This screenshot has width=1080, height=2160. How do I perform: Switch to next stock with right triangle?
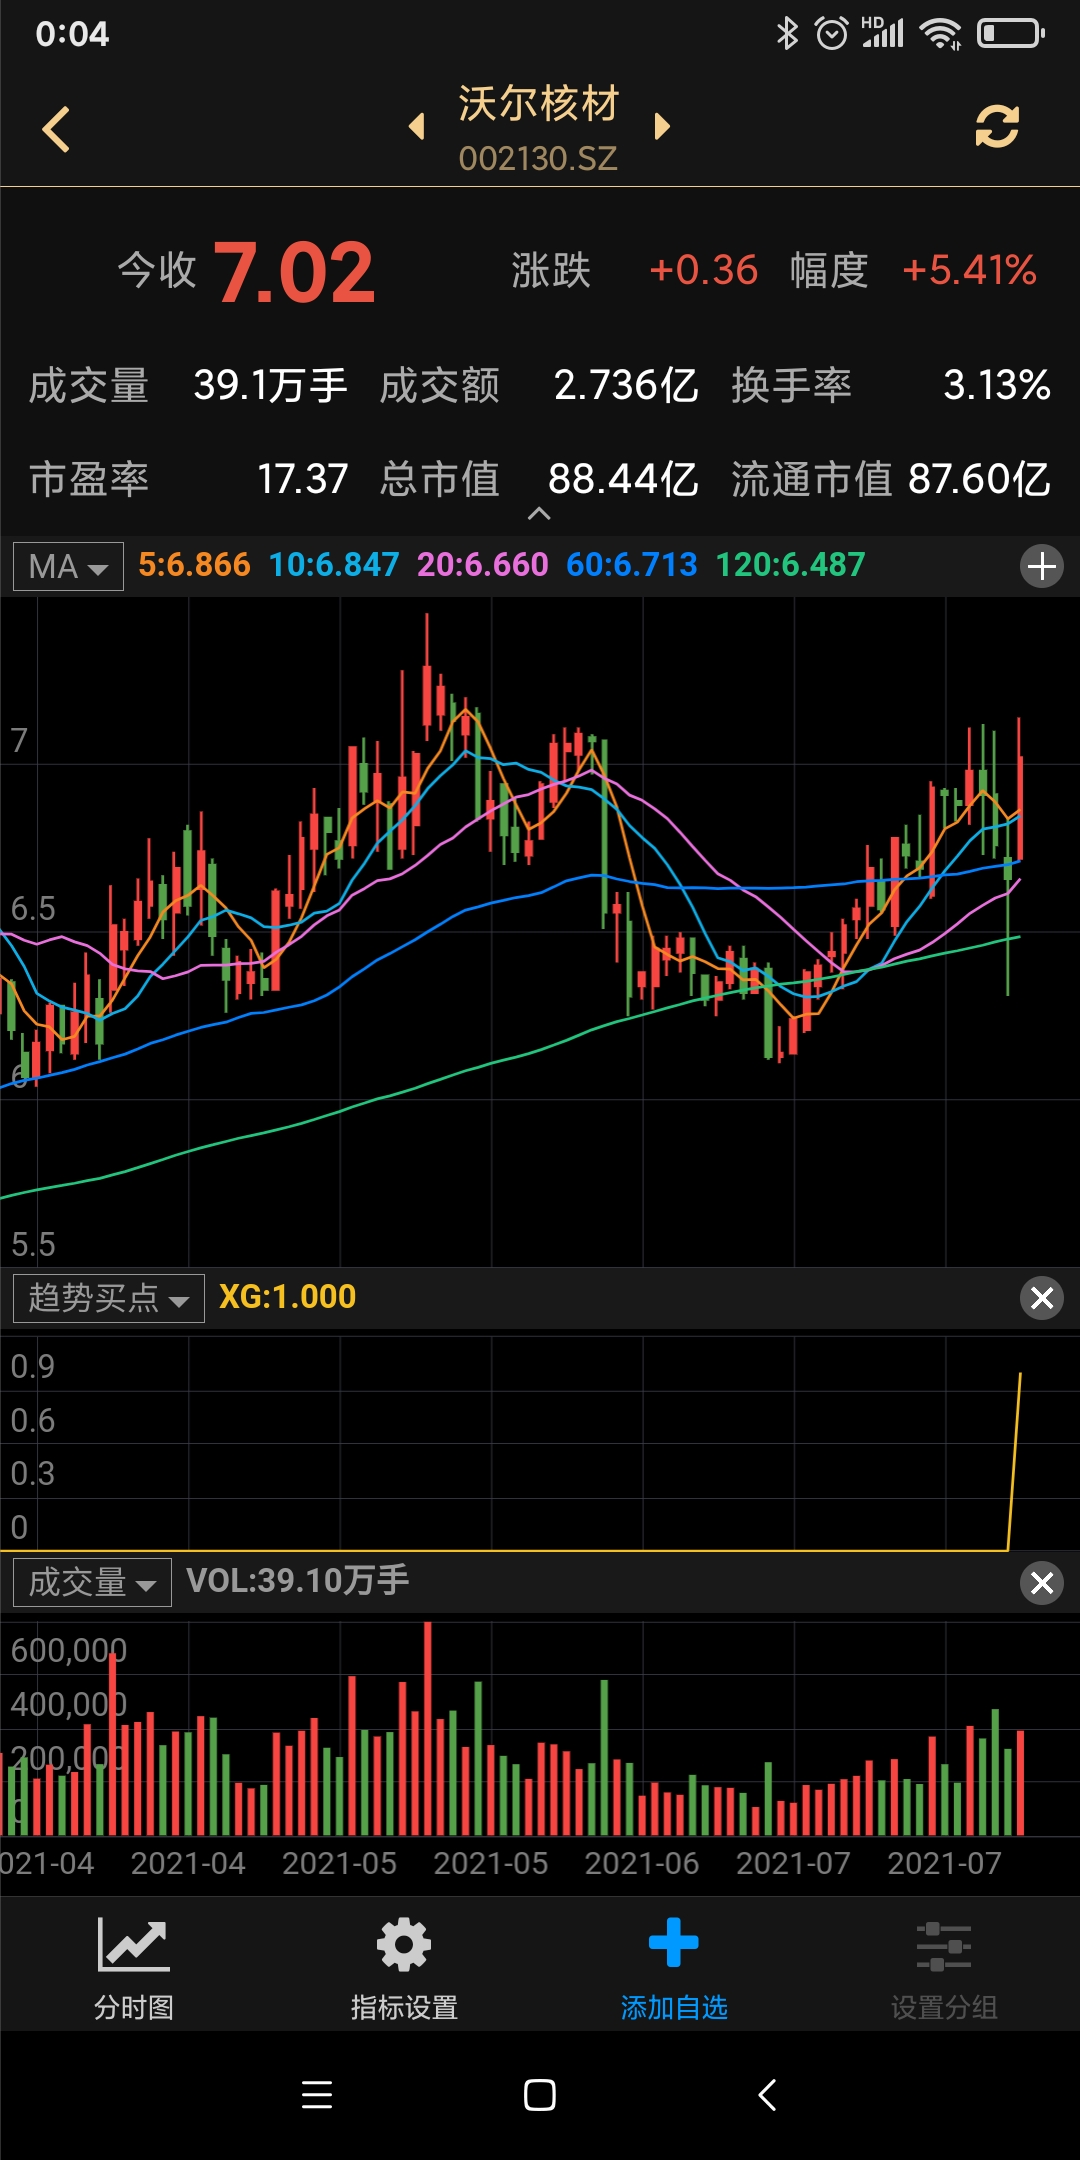point(661,127)
